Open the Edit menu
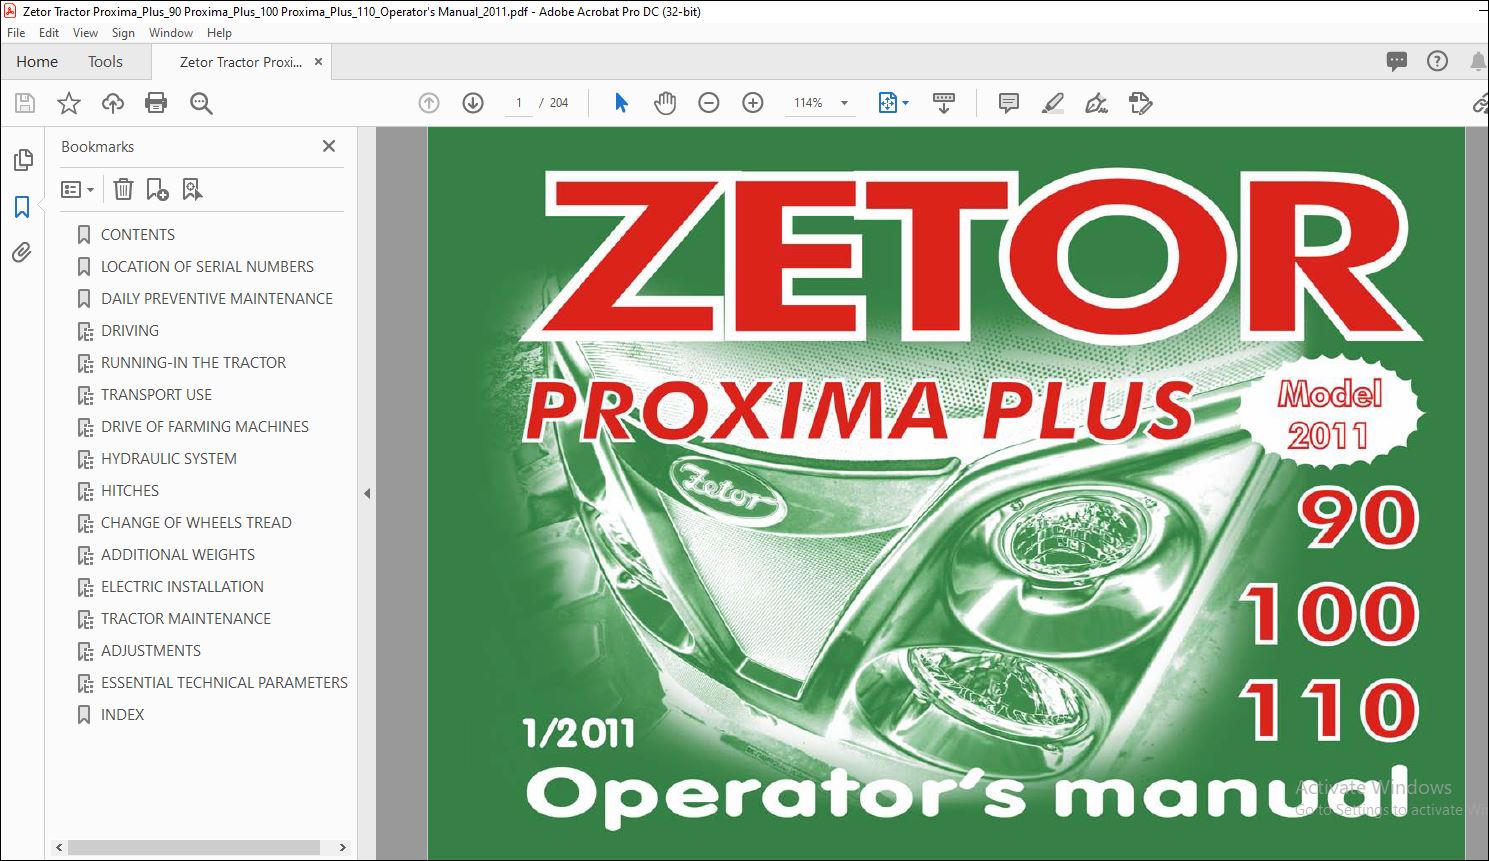1489x861 pixels. tap(49, 33)
